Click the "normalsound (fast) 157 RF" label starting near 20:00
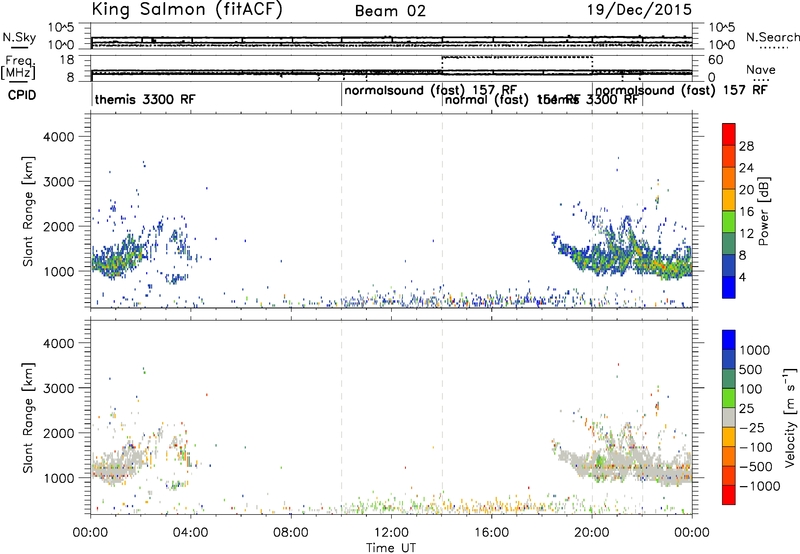Viewport: 800px width, 554px height. pyautogui.click(x=681, y=90)
